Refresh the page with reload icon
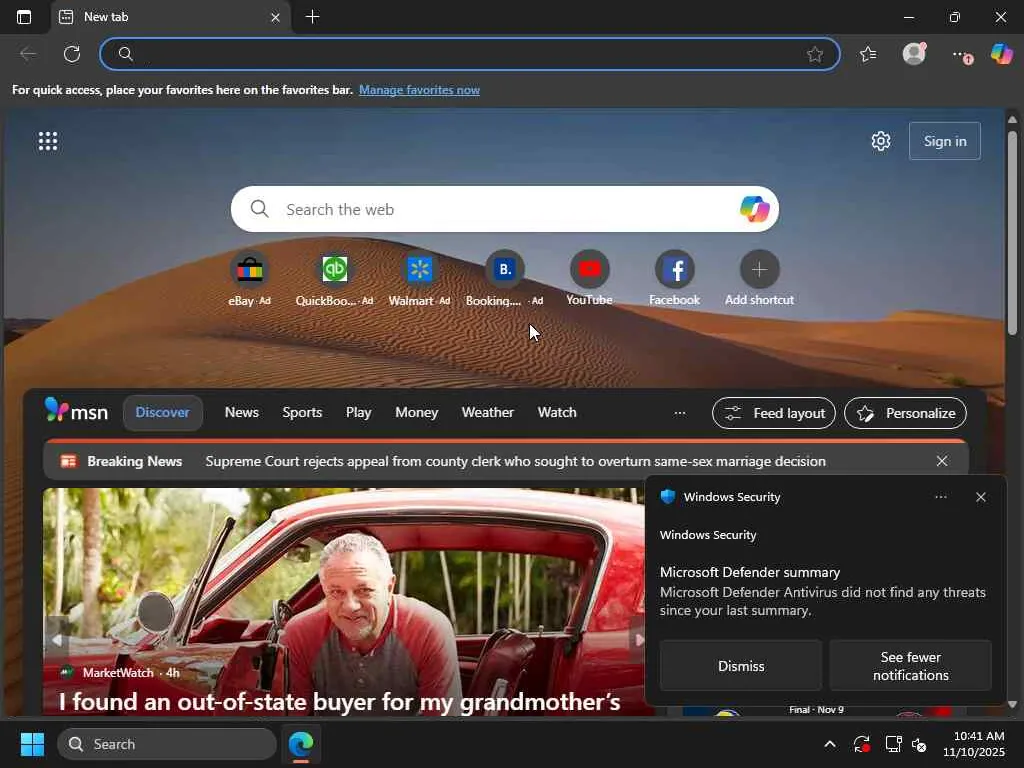This screenshot has height=768, width=1024. 72,54
